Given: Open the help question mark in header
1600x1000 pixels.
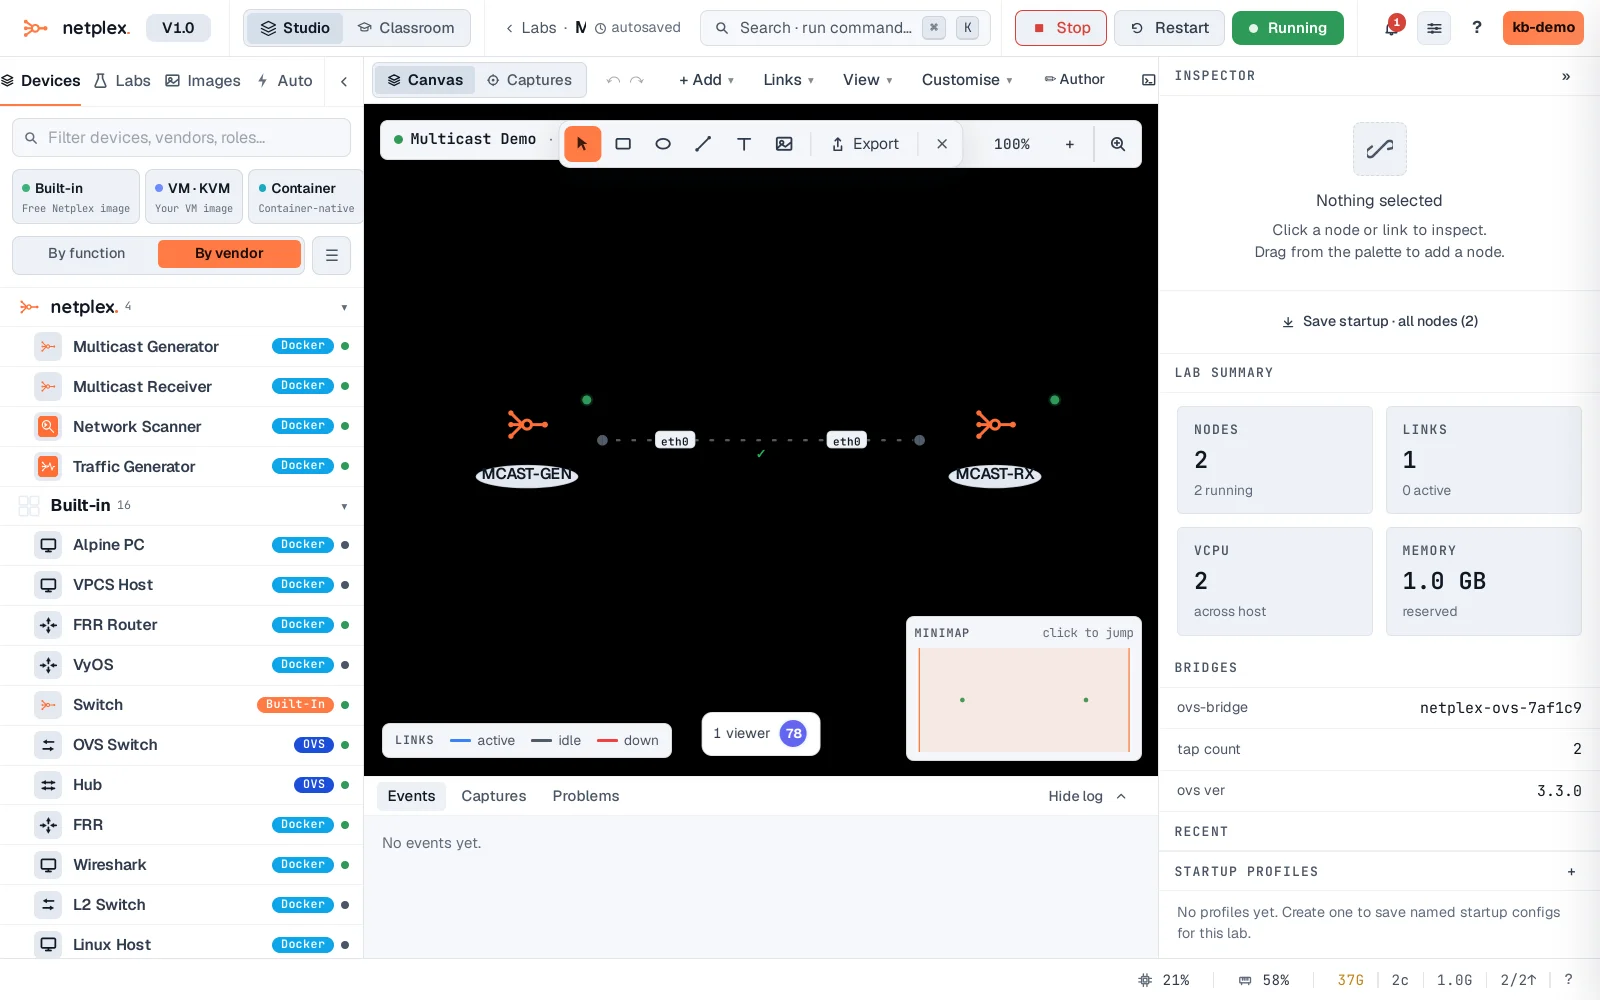Looking at the screenshot, I should [1476, 28].
